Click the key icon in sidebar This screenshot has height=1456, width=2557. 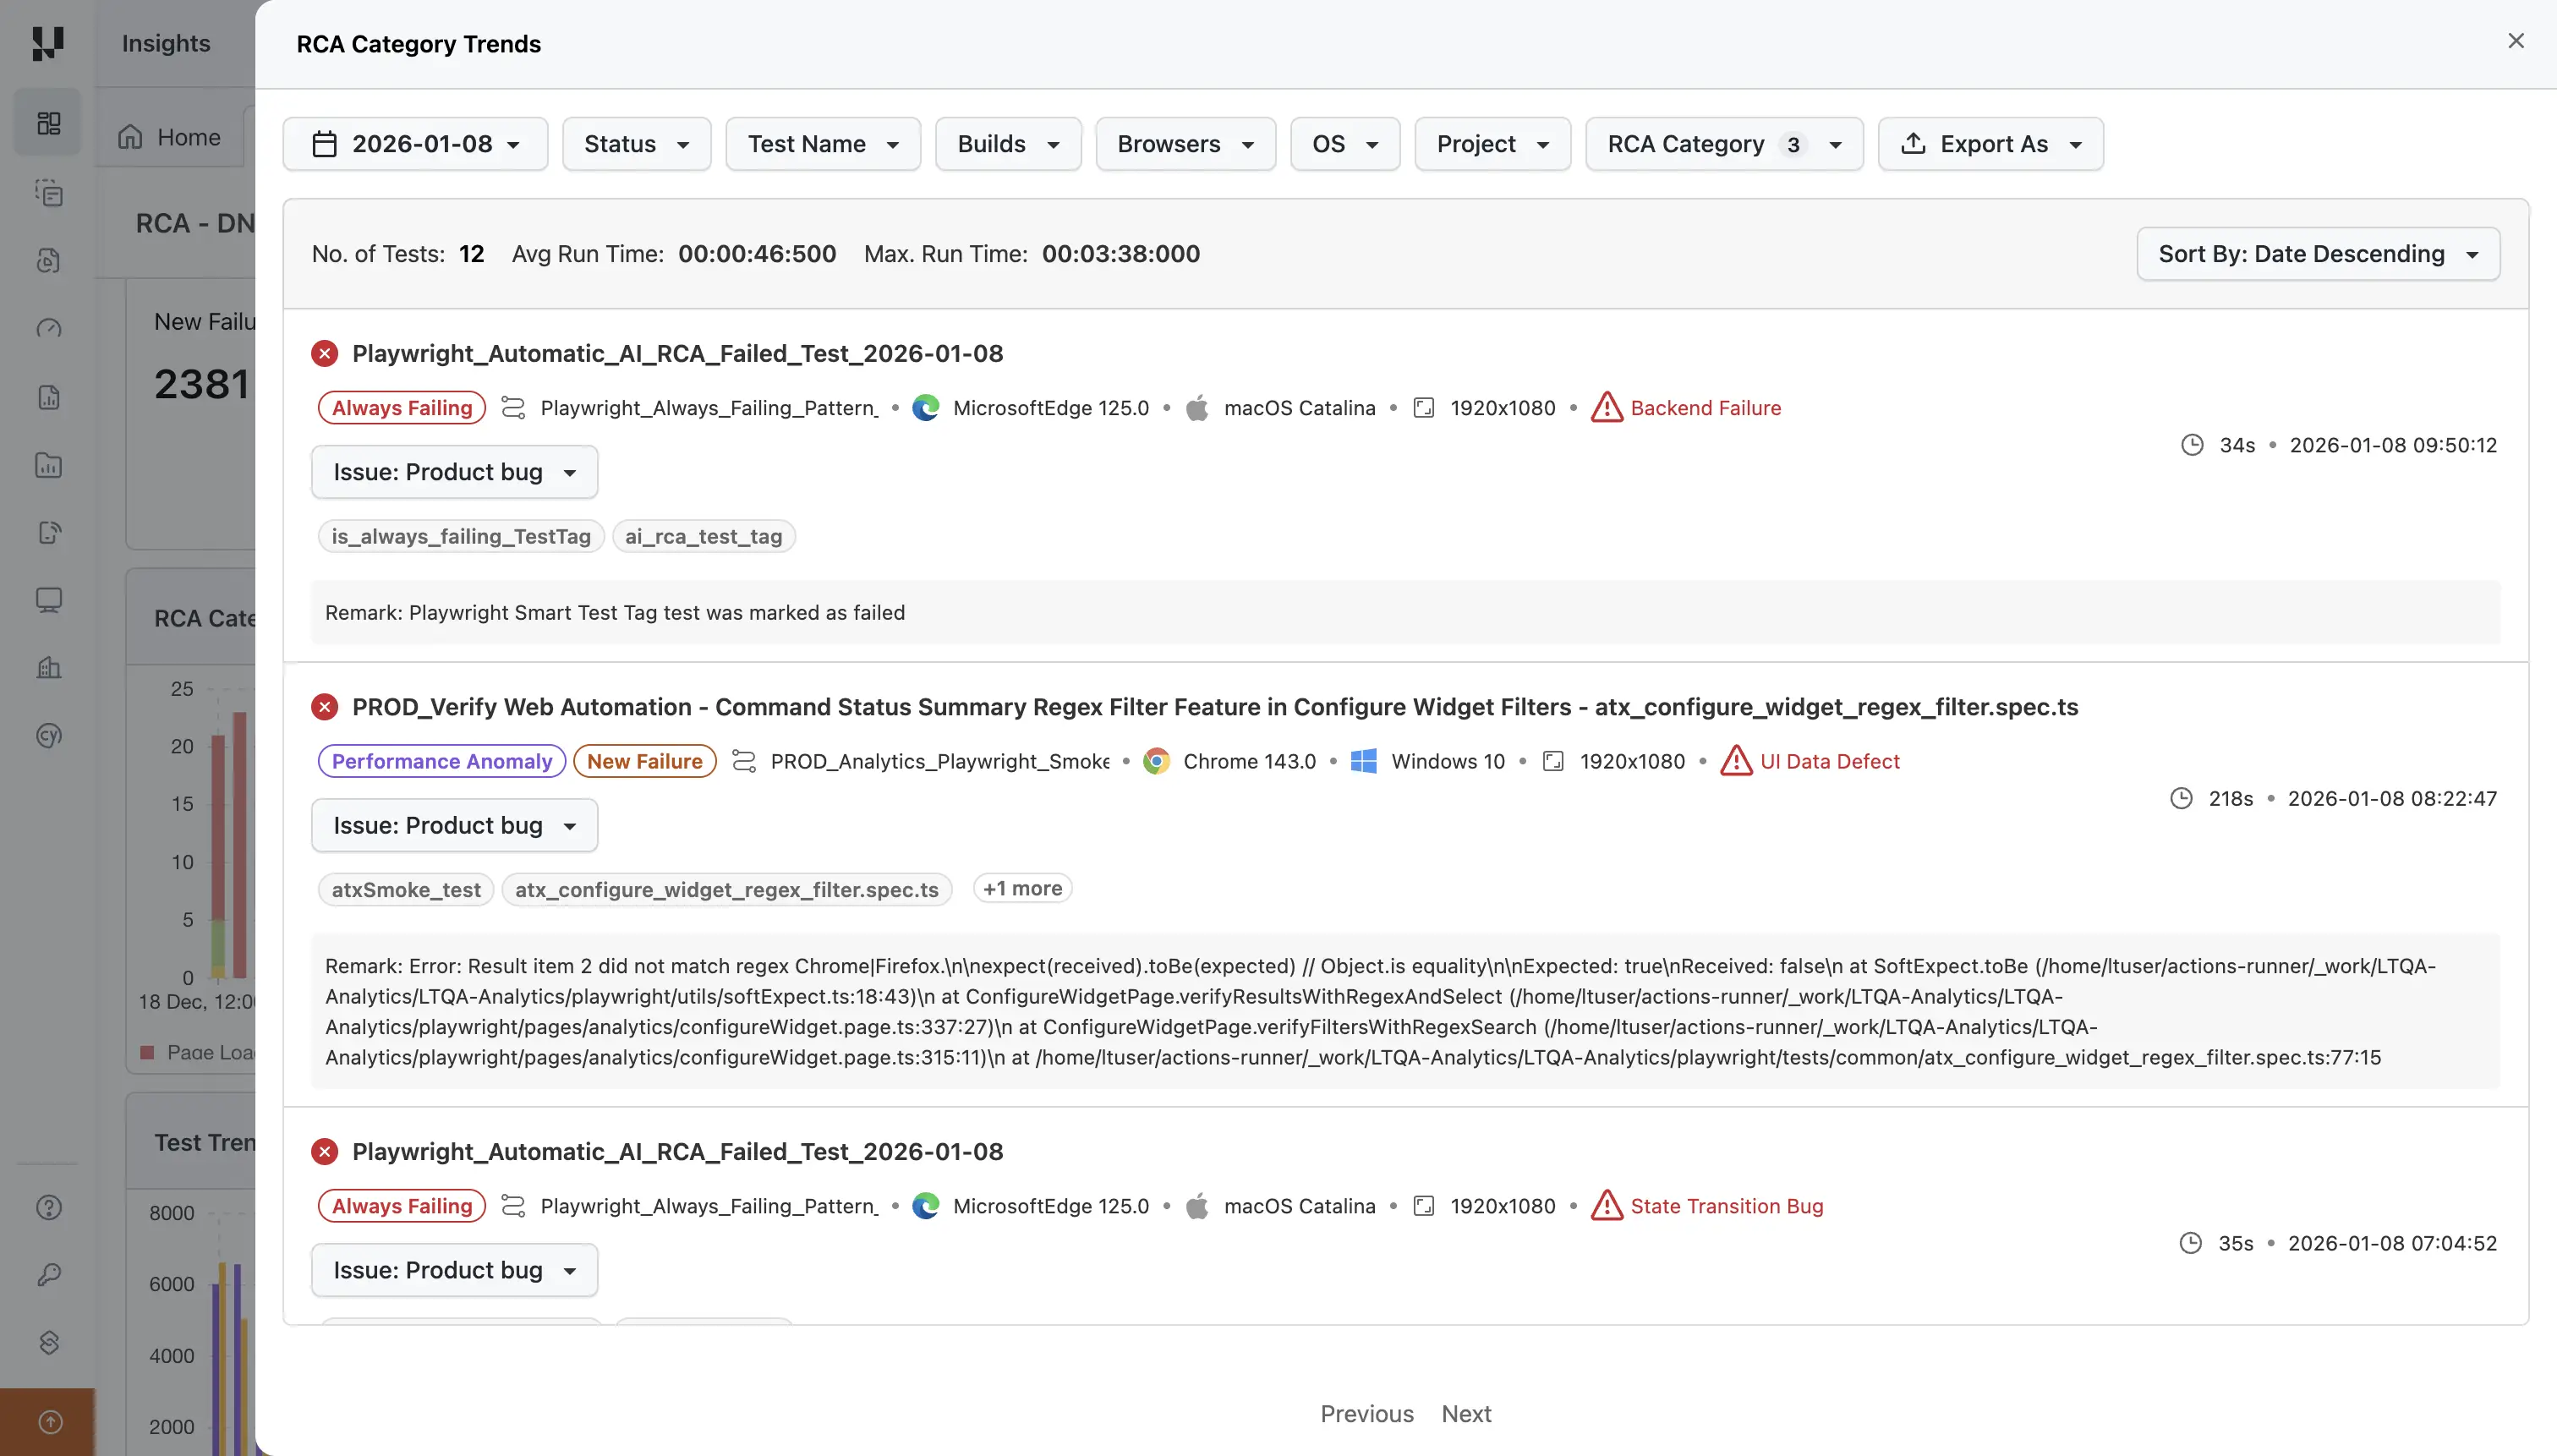click(48, 1274)
